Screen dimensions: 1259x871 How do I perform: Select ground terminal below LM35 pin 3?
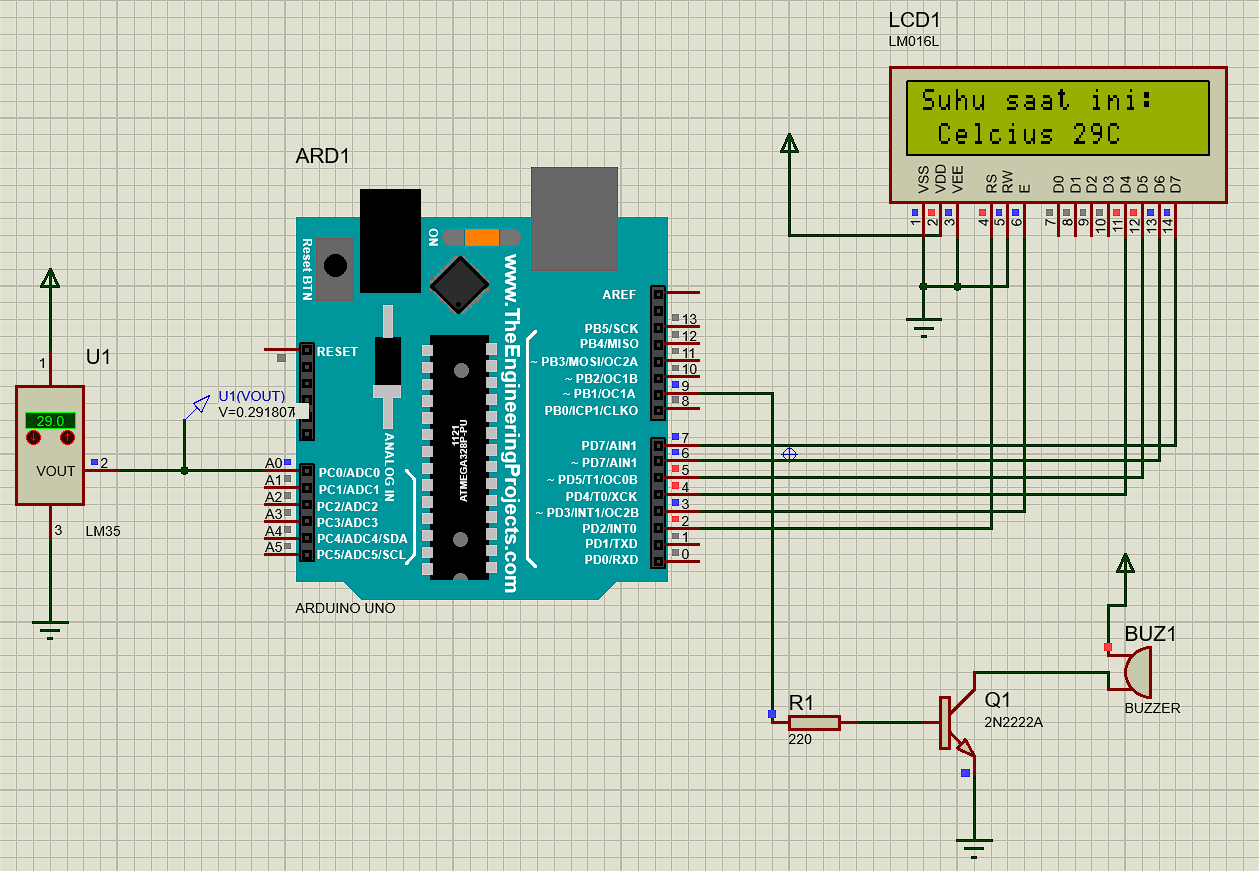(x=50, y=630)
